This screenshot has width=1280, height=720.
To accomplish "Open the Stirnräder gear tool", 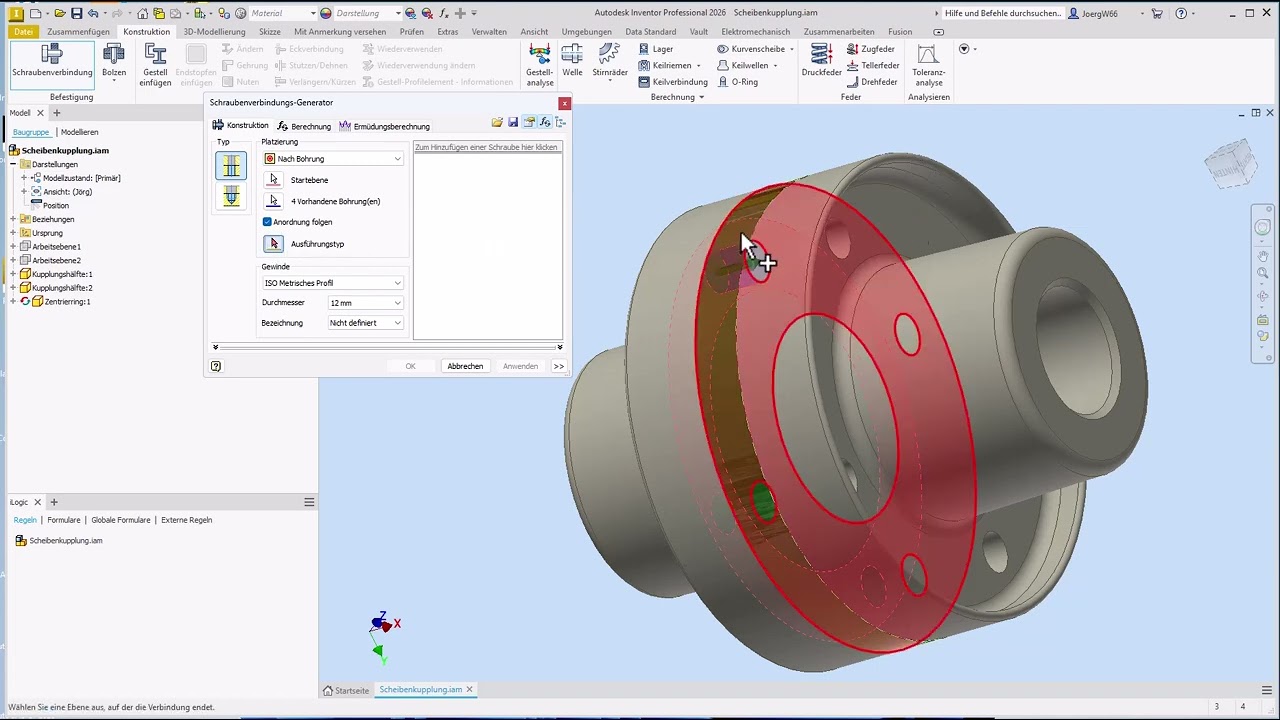I will [610, 62].
